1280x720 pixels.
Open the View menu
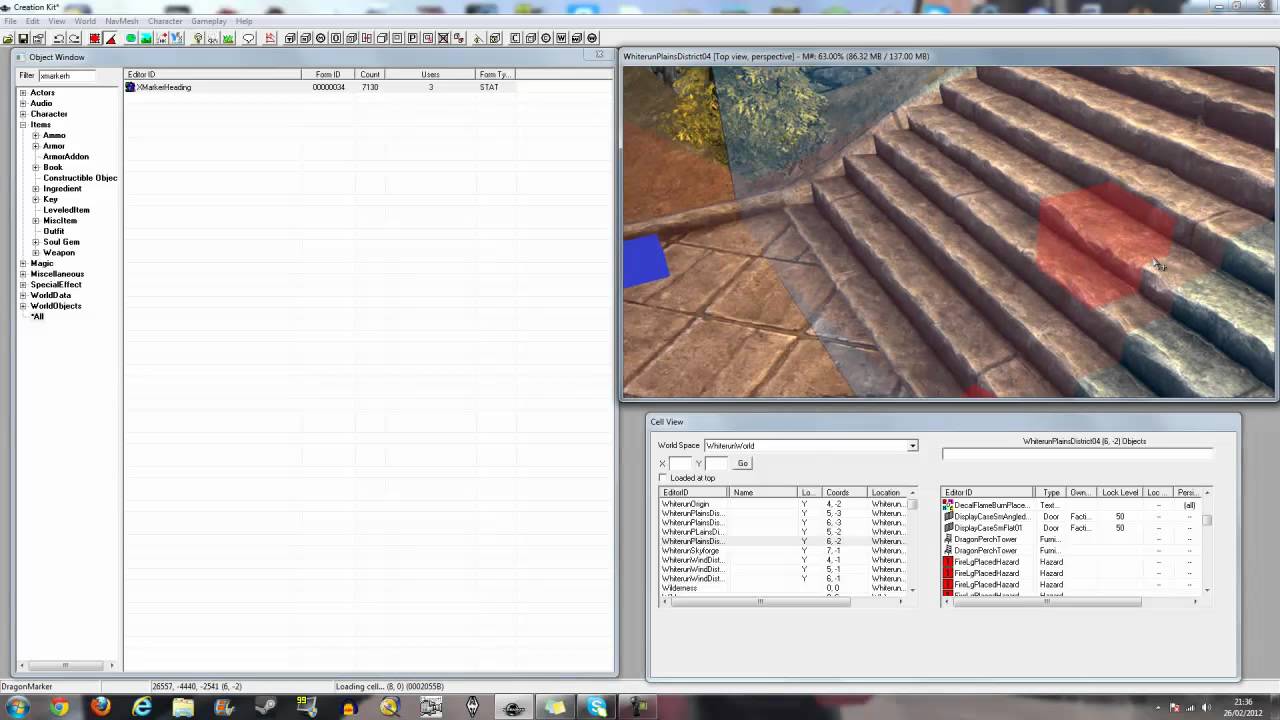(57, 21)
